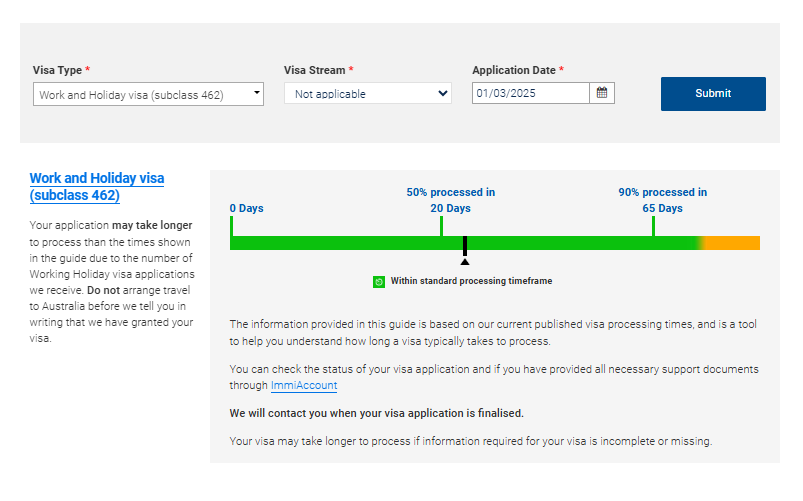This screenshot has height=501, width=803.
Task: Click the 50% processed in 20 Days label
Action: 450,200
